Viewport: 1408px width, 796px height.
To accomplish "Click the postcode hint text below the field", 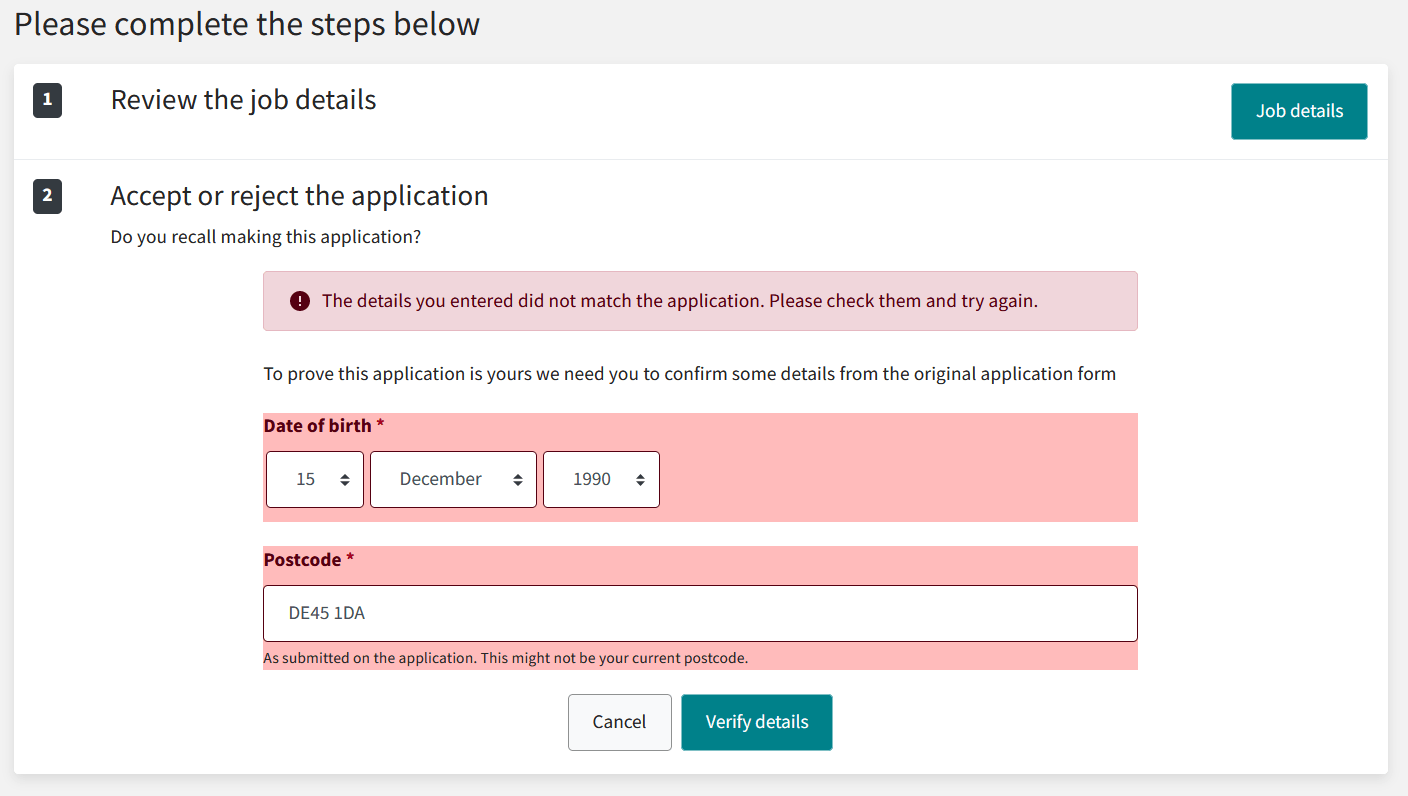I will click(x=505, y=658).
